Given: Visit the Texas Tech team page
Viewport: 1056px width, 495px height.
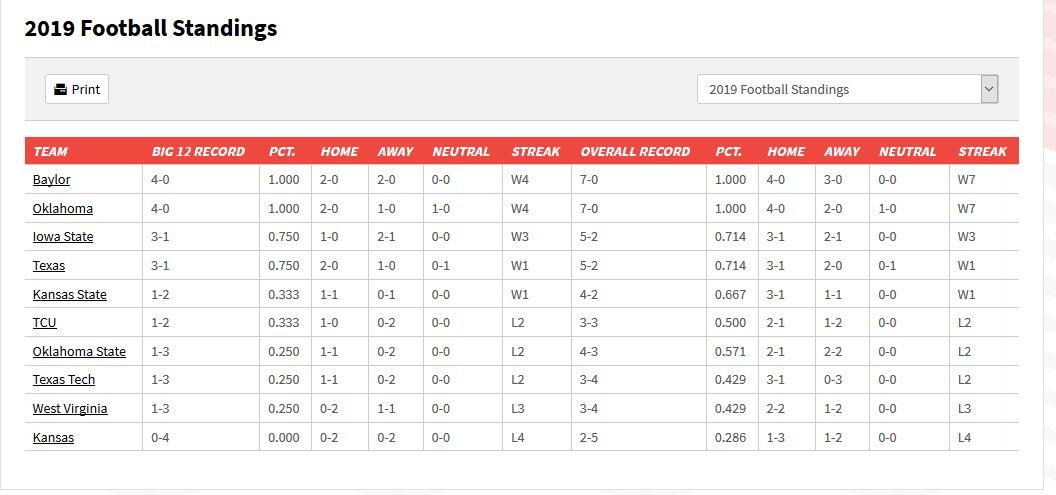Looking at the screenshot, I should [x=63, y=380].
